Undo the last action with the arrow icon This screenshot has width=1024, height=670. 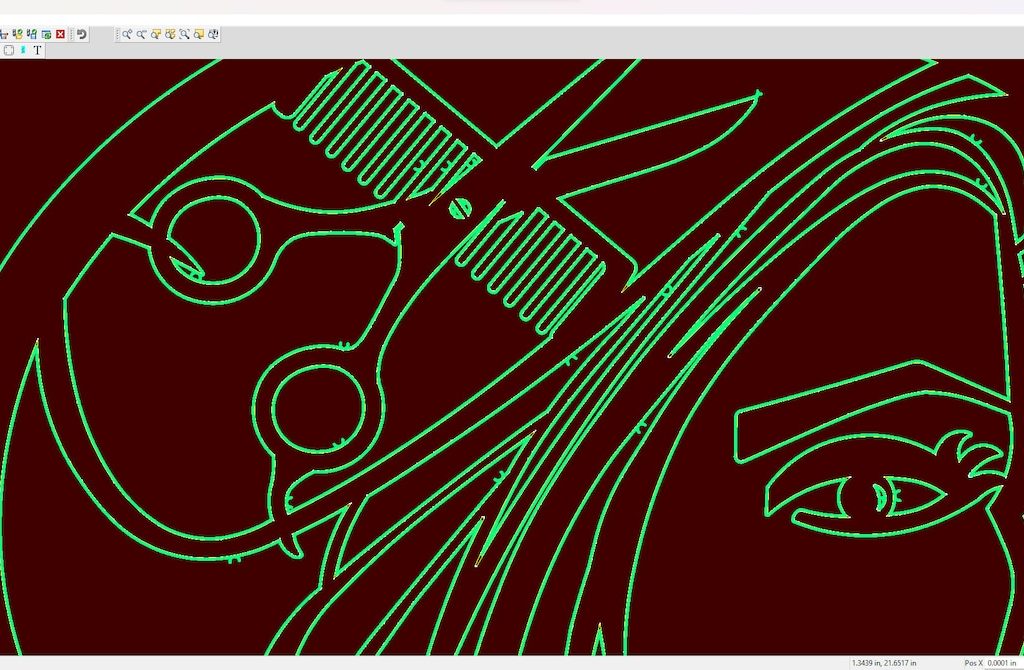tap(82, 34)
